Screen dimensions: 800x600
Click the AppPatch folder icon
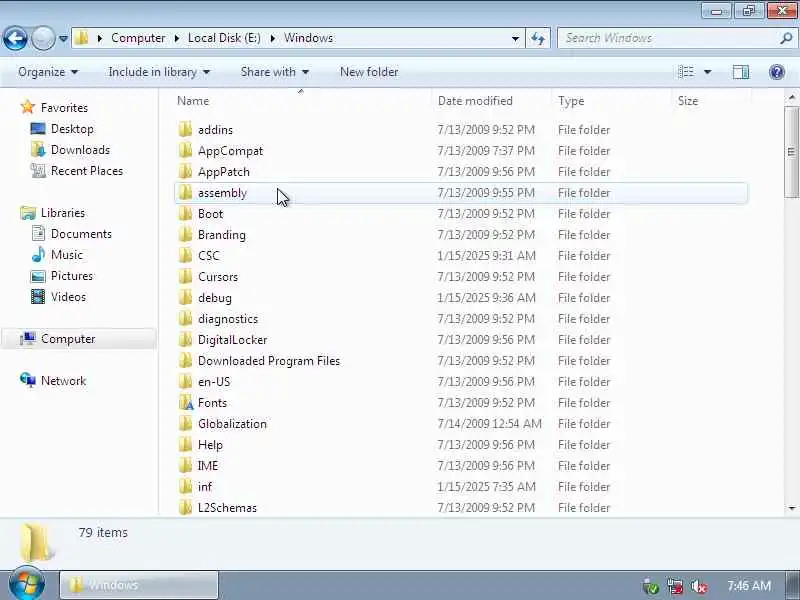[185, 171]
